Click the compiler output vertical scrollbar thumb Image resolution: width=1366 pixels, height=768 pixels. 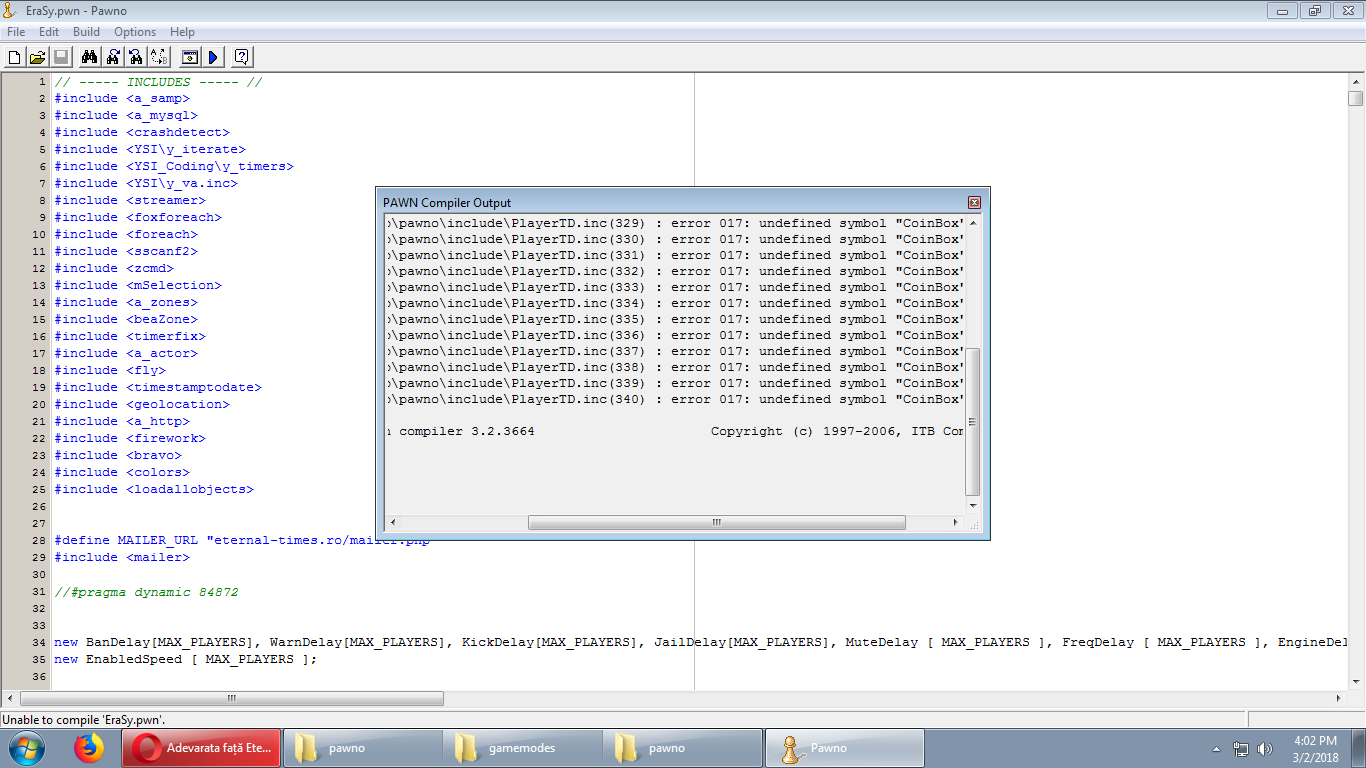973,421
